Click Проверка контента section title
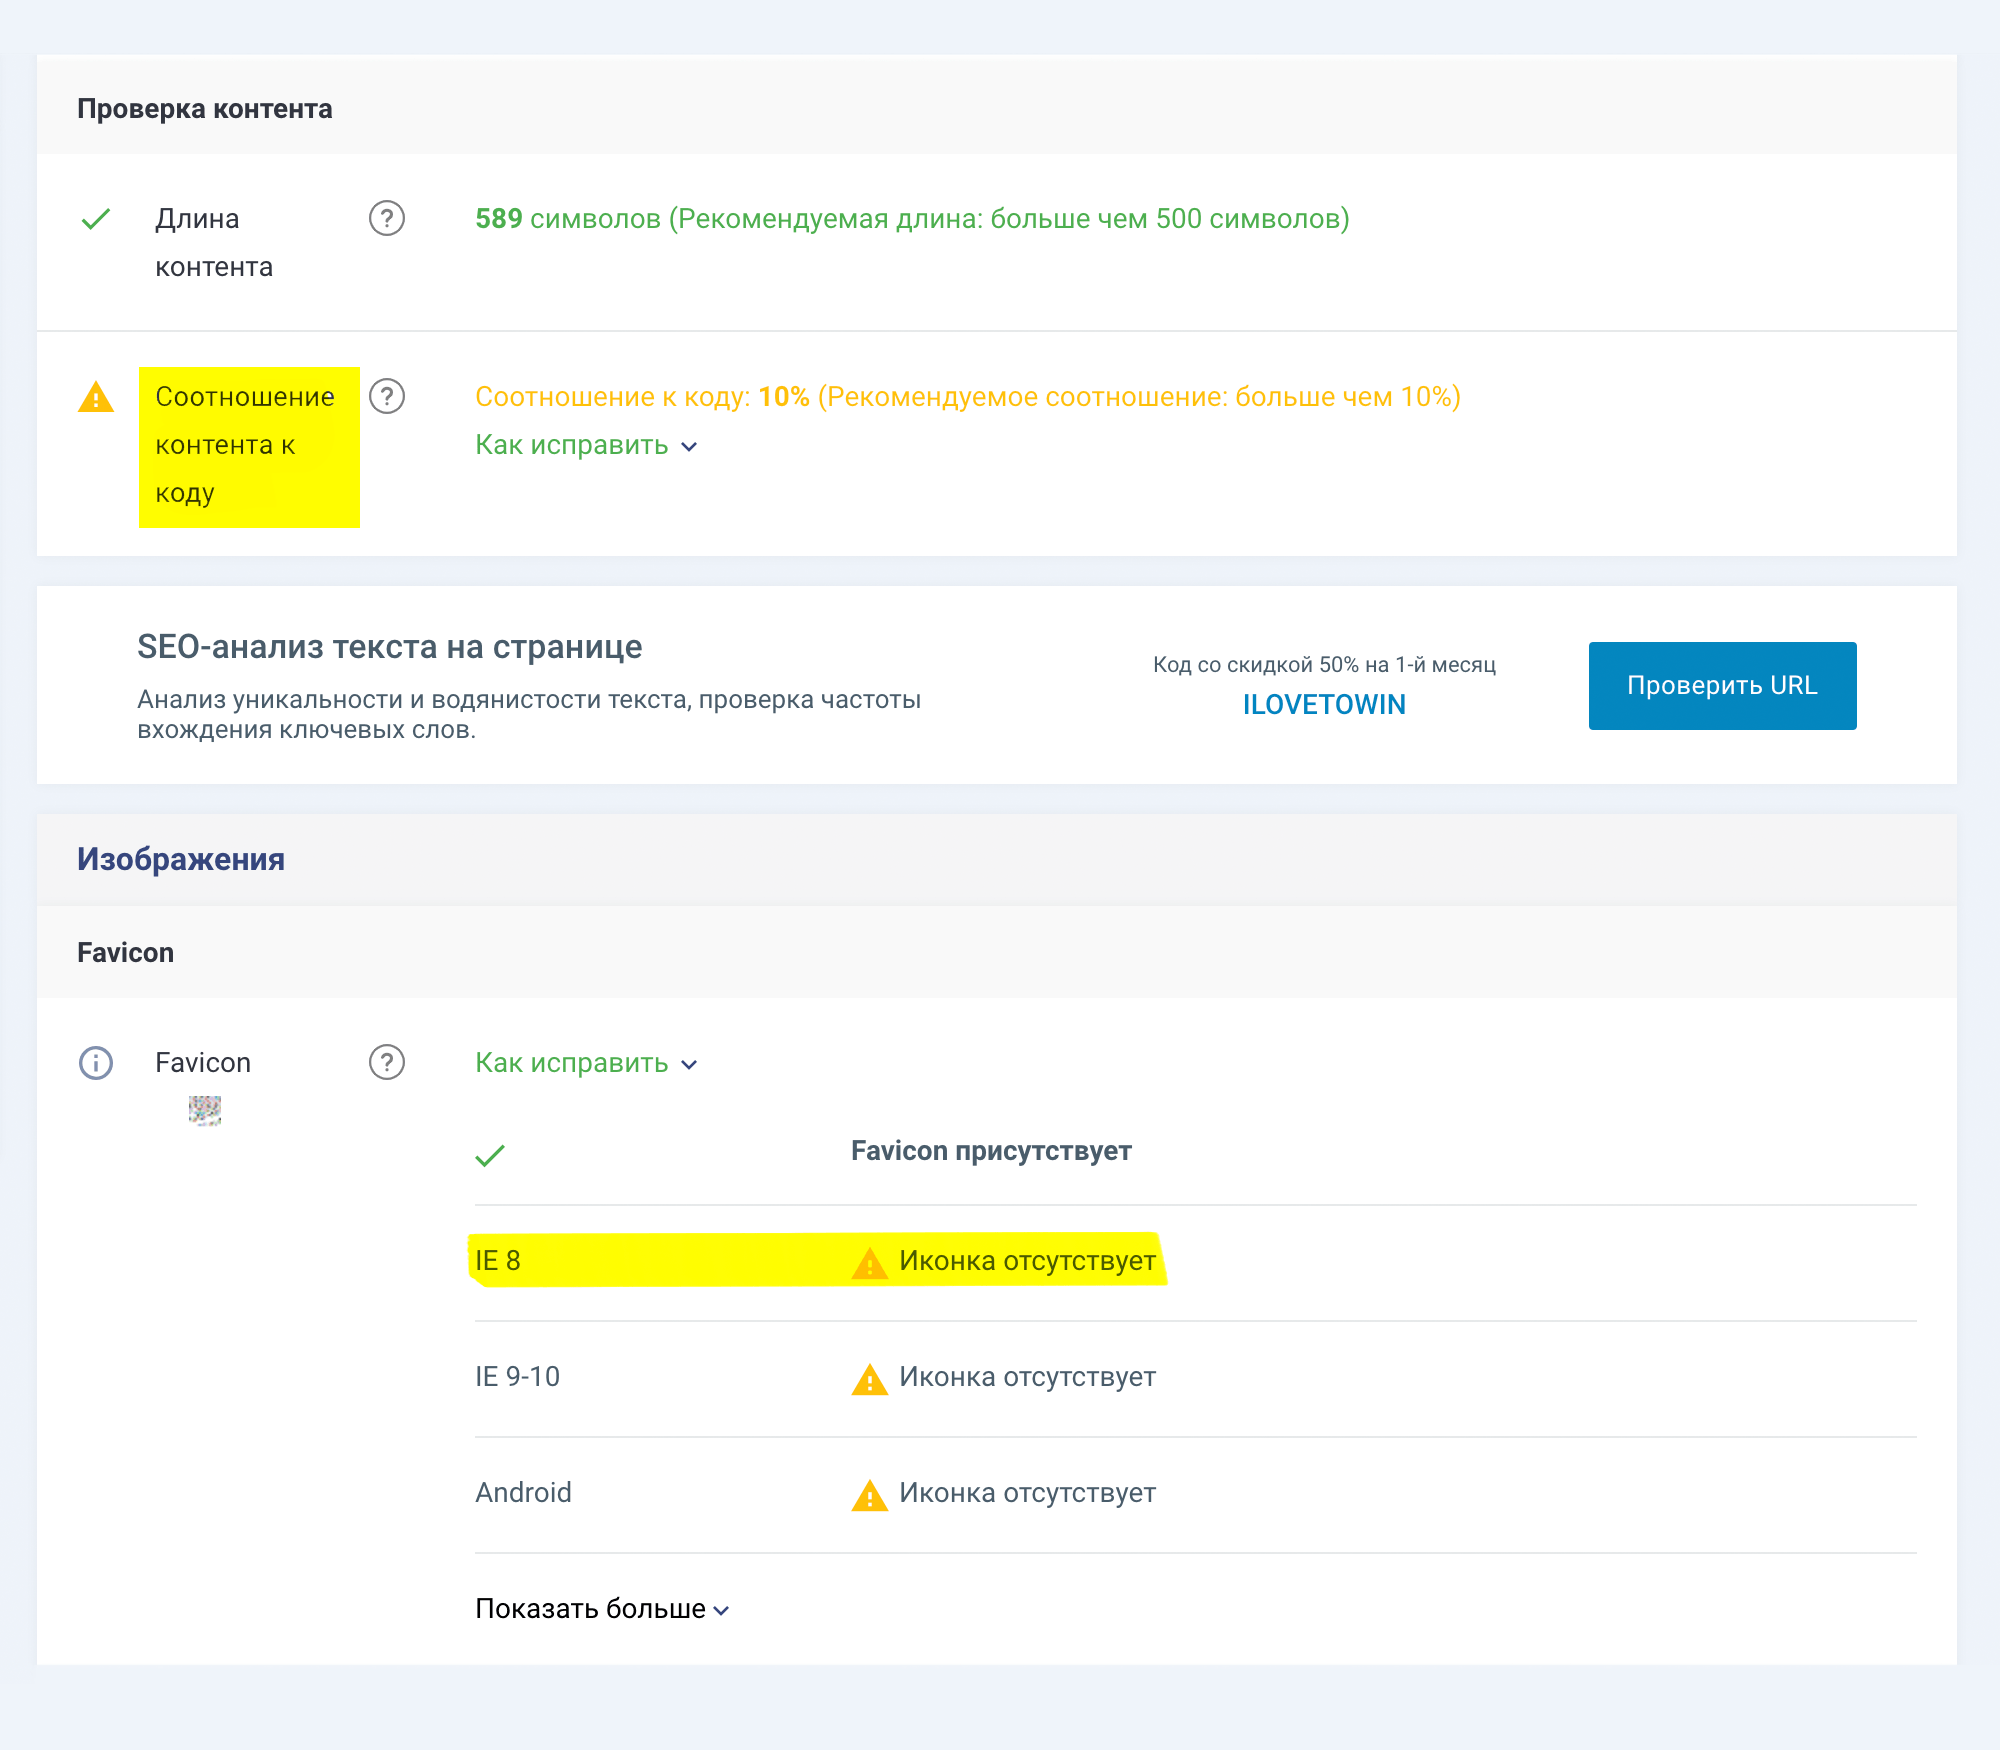2000x1750 pixels. pyautogui.click(x=204, y=108)
